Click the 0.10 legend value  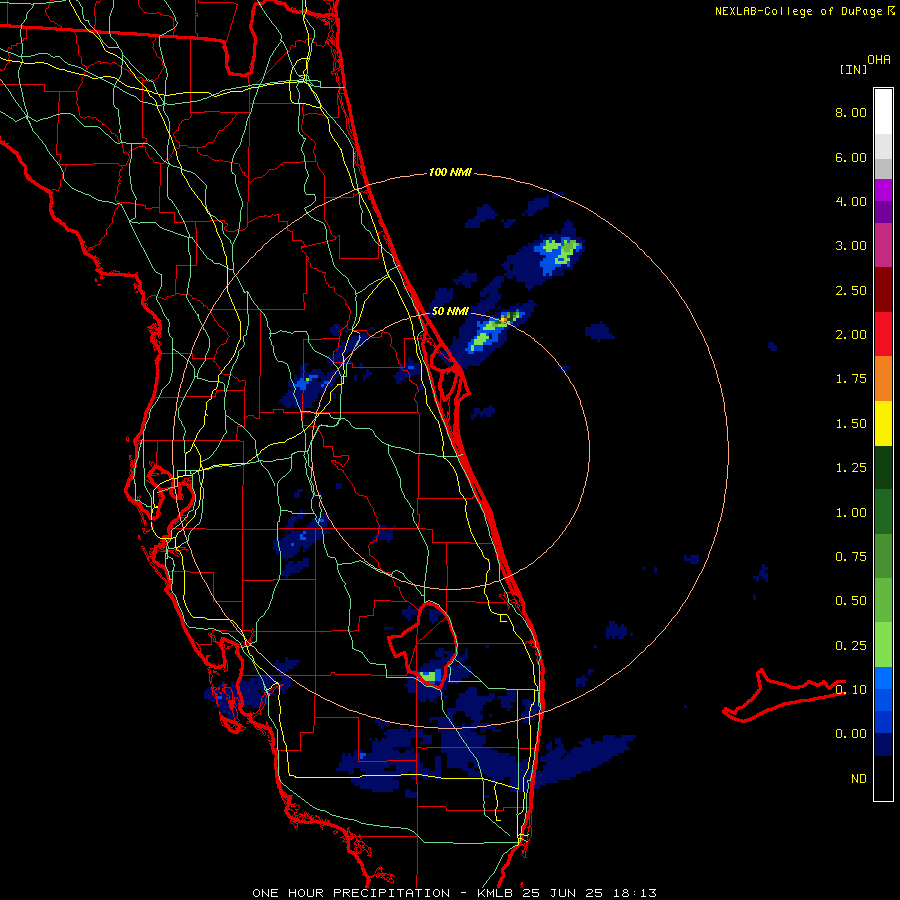pos(851,690)
